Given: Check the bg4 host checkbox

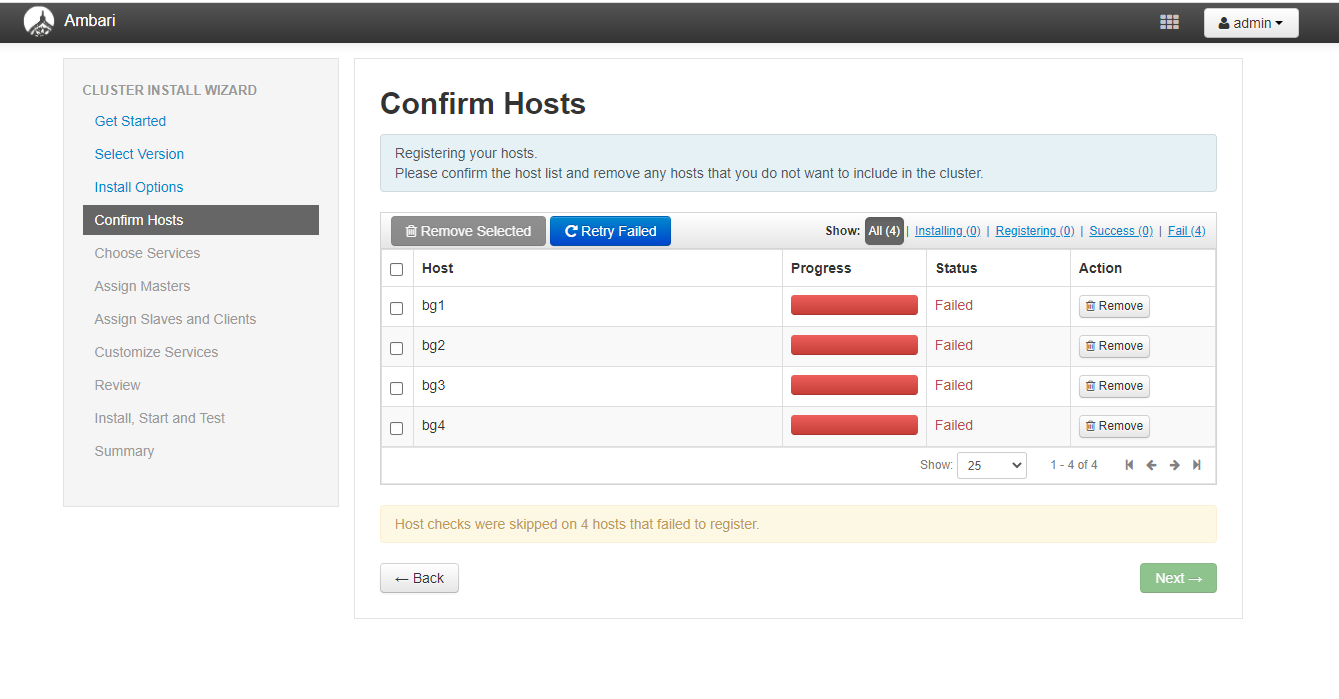Looking at the screenshot, I should [396, 428].
